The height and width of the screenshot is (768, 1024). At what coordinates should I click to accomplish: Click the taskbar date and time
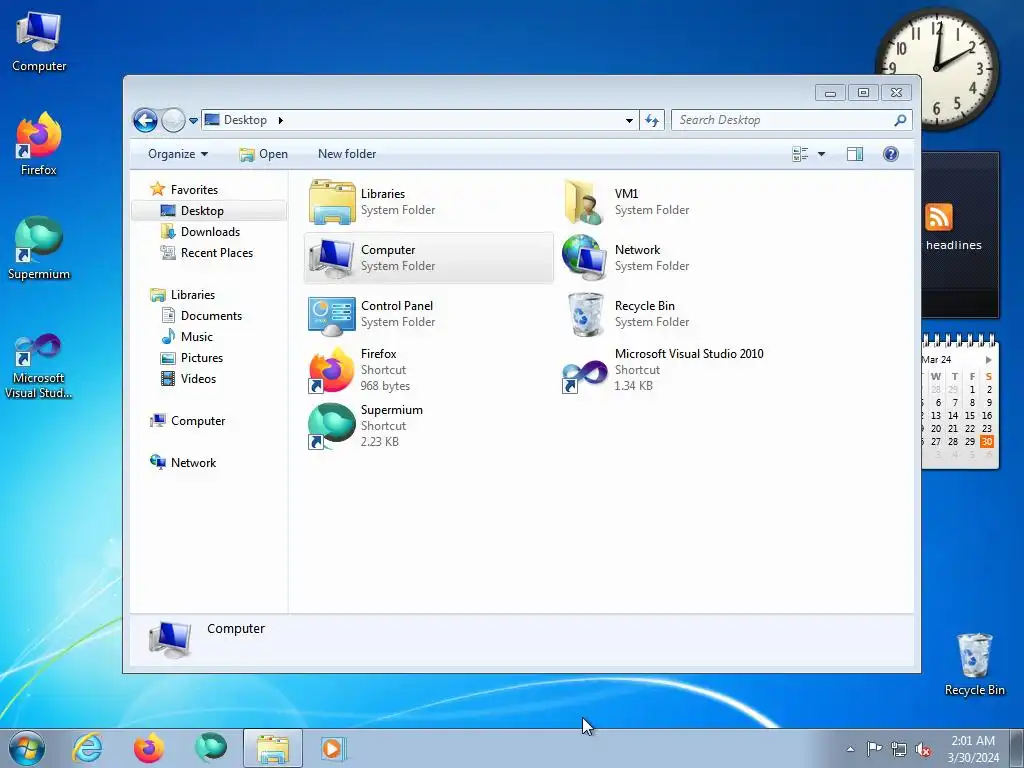pyautogui.click(x=973, y=749)
